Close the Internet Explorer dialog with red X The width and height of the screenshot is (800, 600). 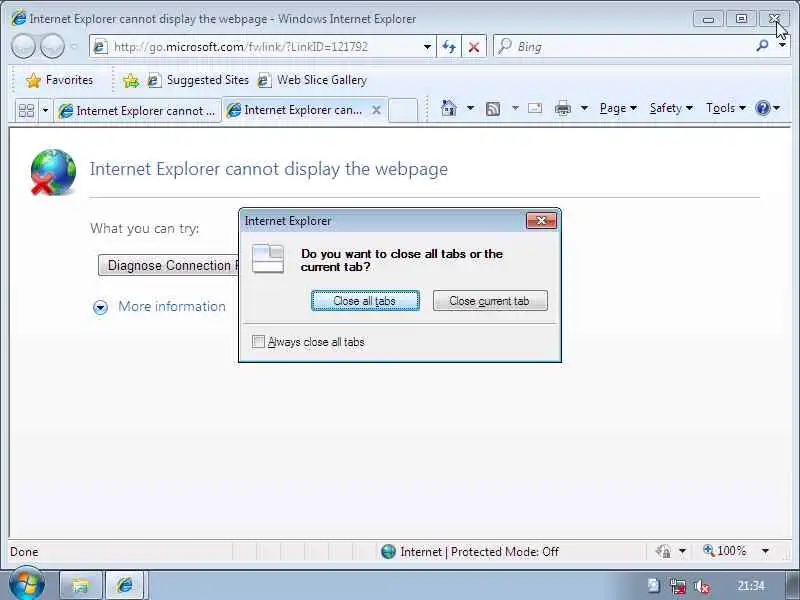[541, 220]
